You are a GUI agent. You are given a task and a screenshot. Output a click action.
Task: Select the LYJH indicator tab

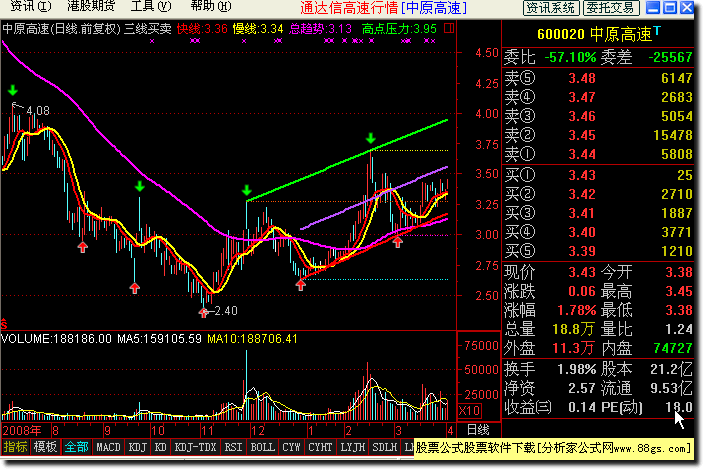353,447
